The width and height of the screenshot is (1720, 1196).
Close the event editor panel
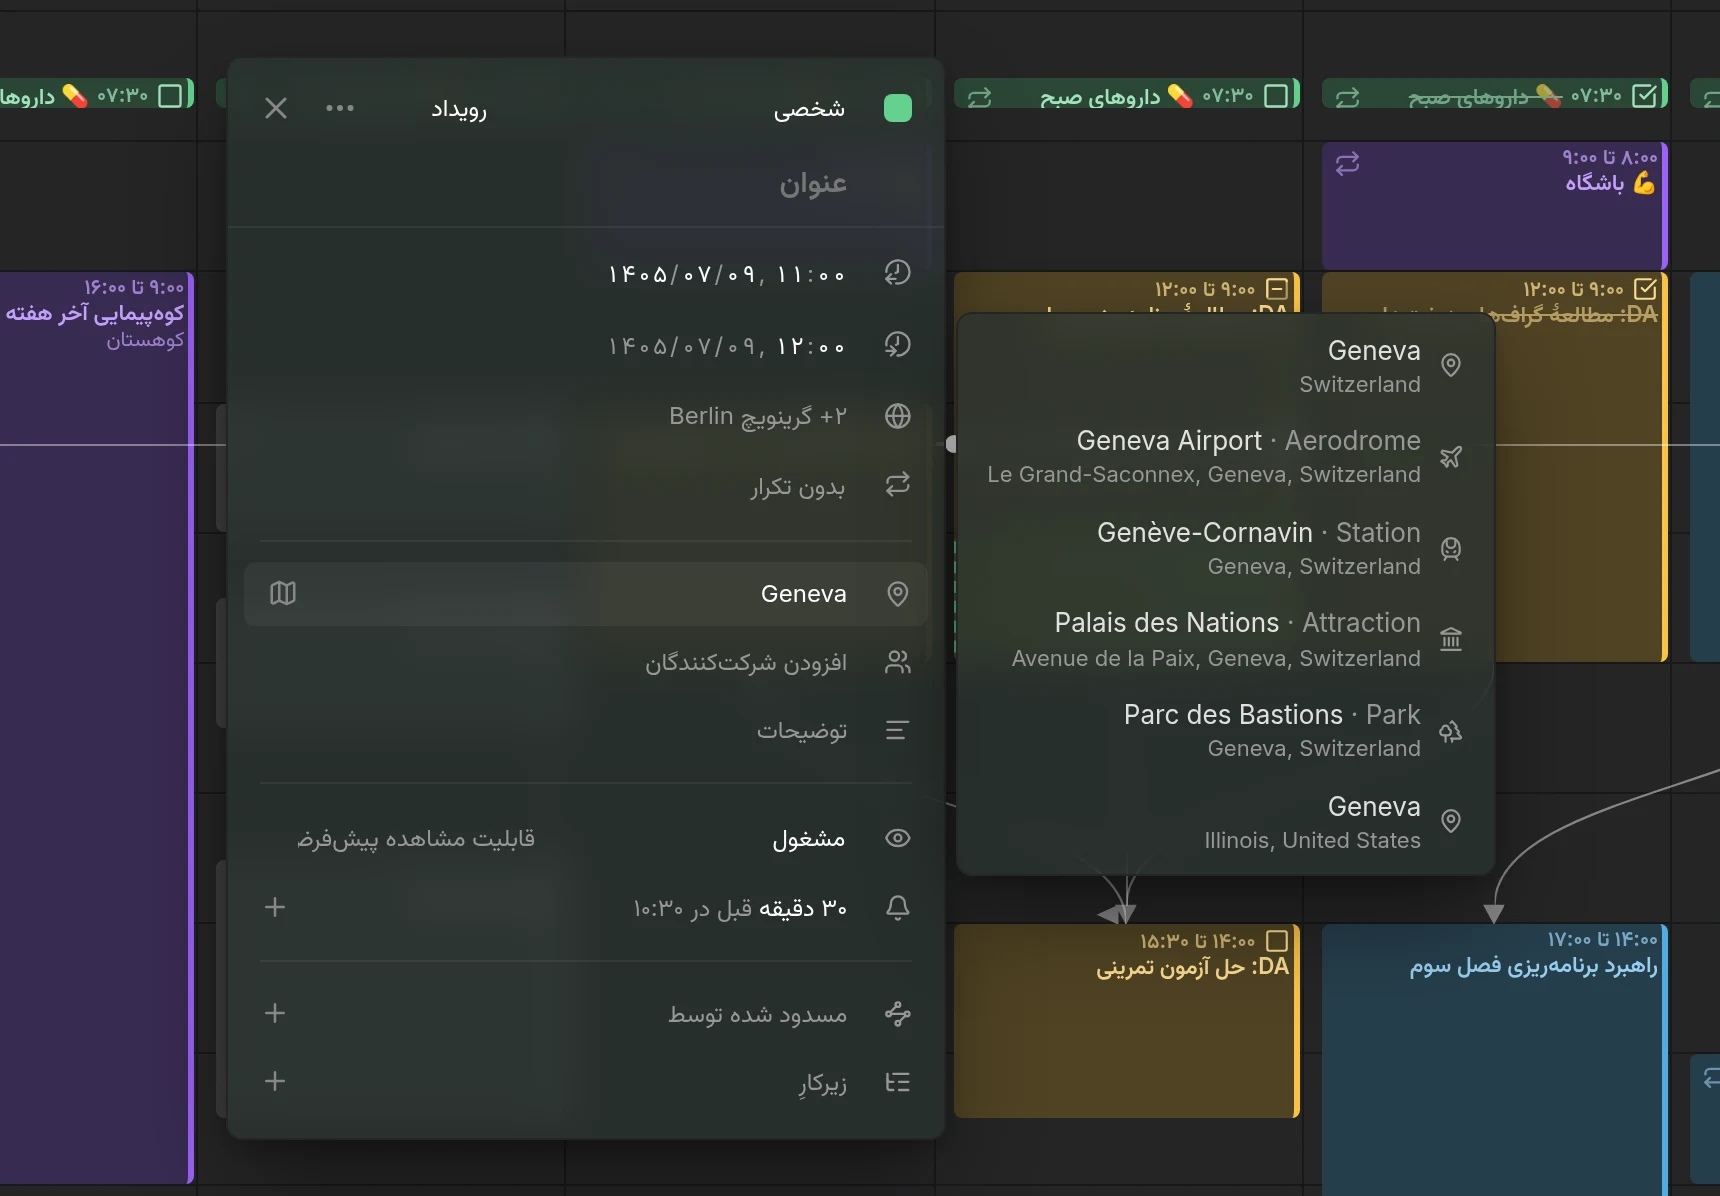[x=276, y=108]
